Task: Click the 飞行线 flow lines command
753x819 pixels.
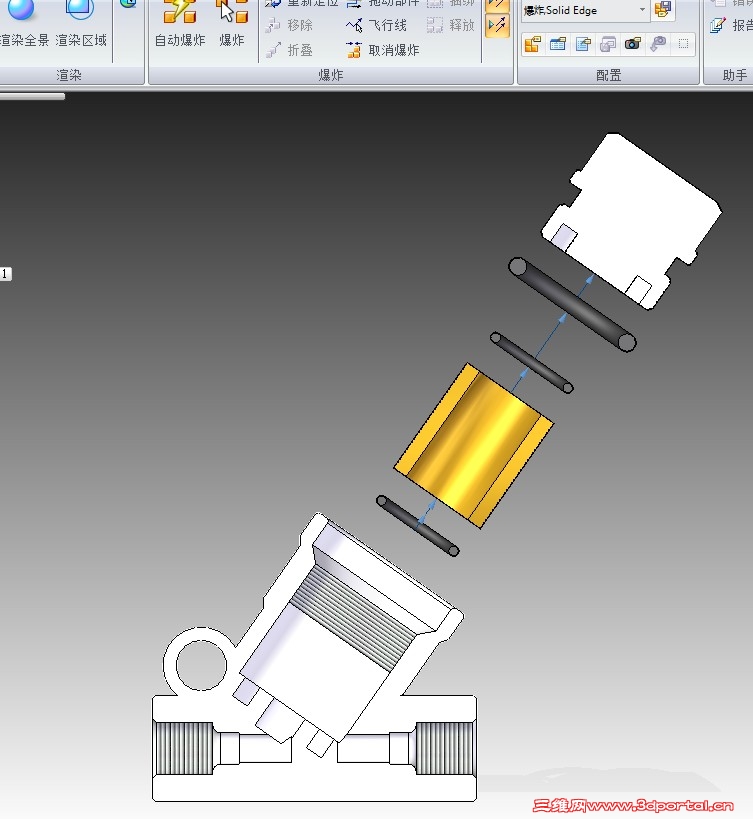Action: click(x=376, y=25)
